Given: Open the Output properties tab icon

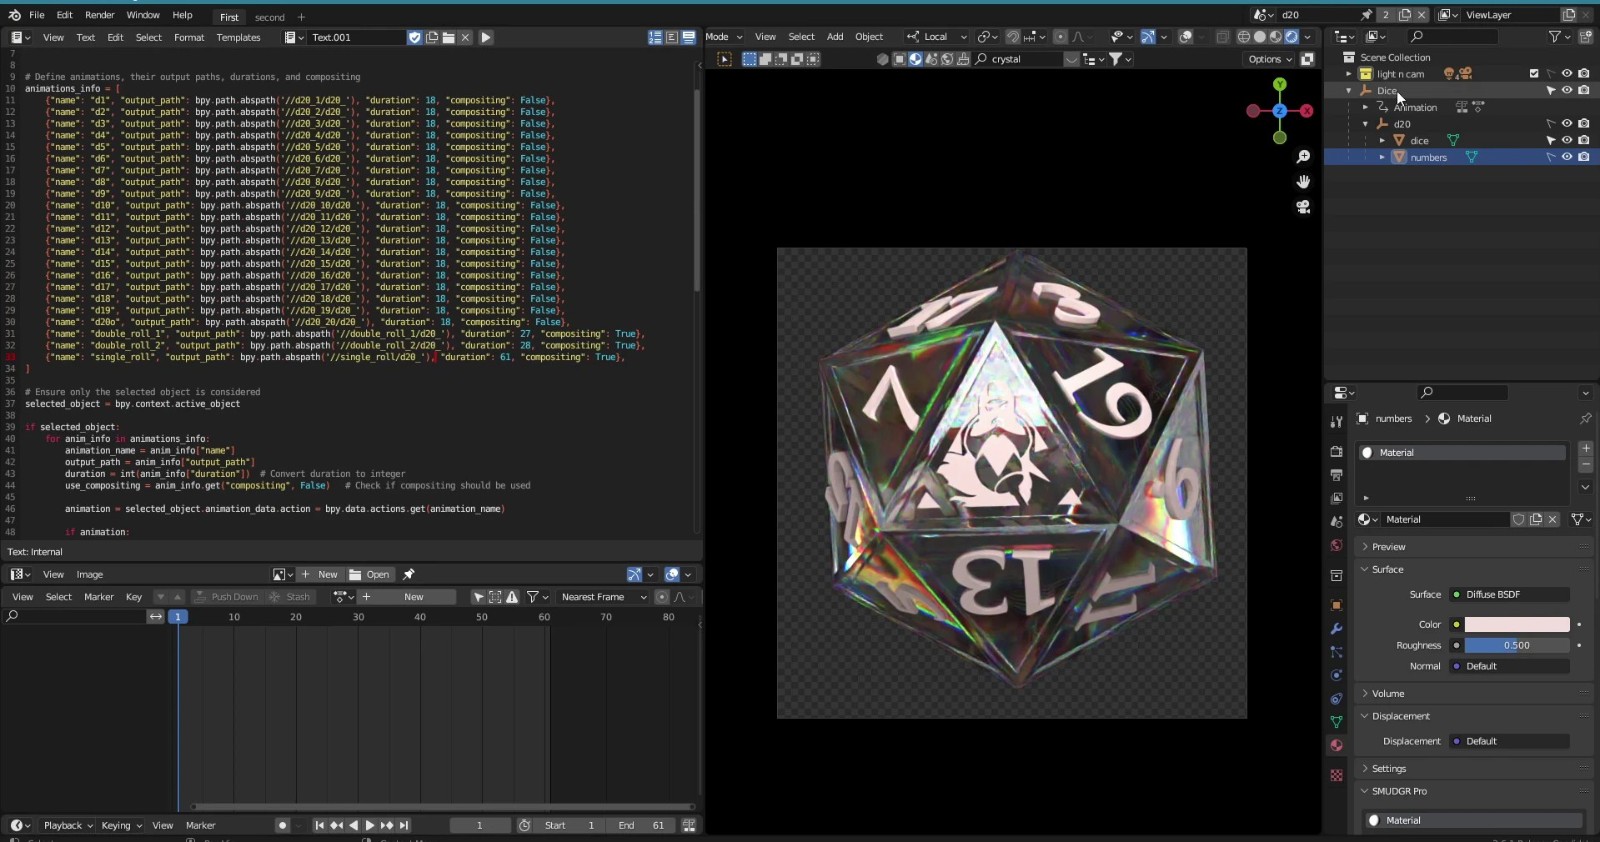Looking at the screenshot, I should (1337, 475).
